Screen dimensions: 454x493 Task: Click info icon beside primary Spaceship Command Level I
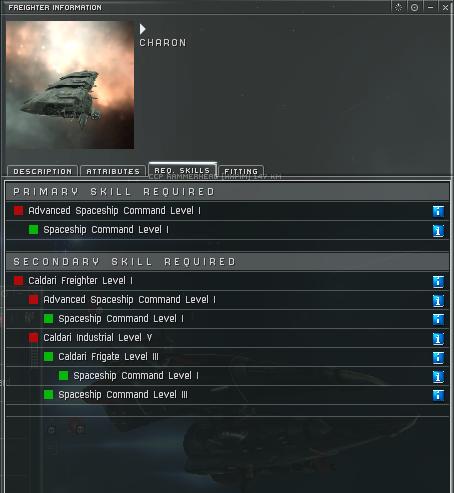click(x=438, y=230)
